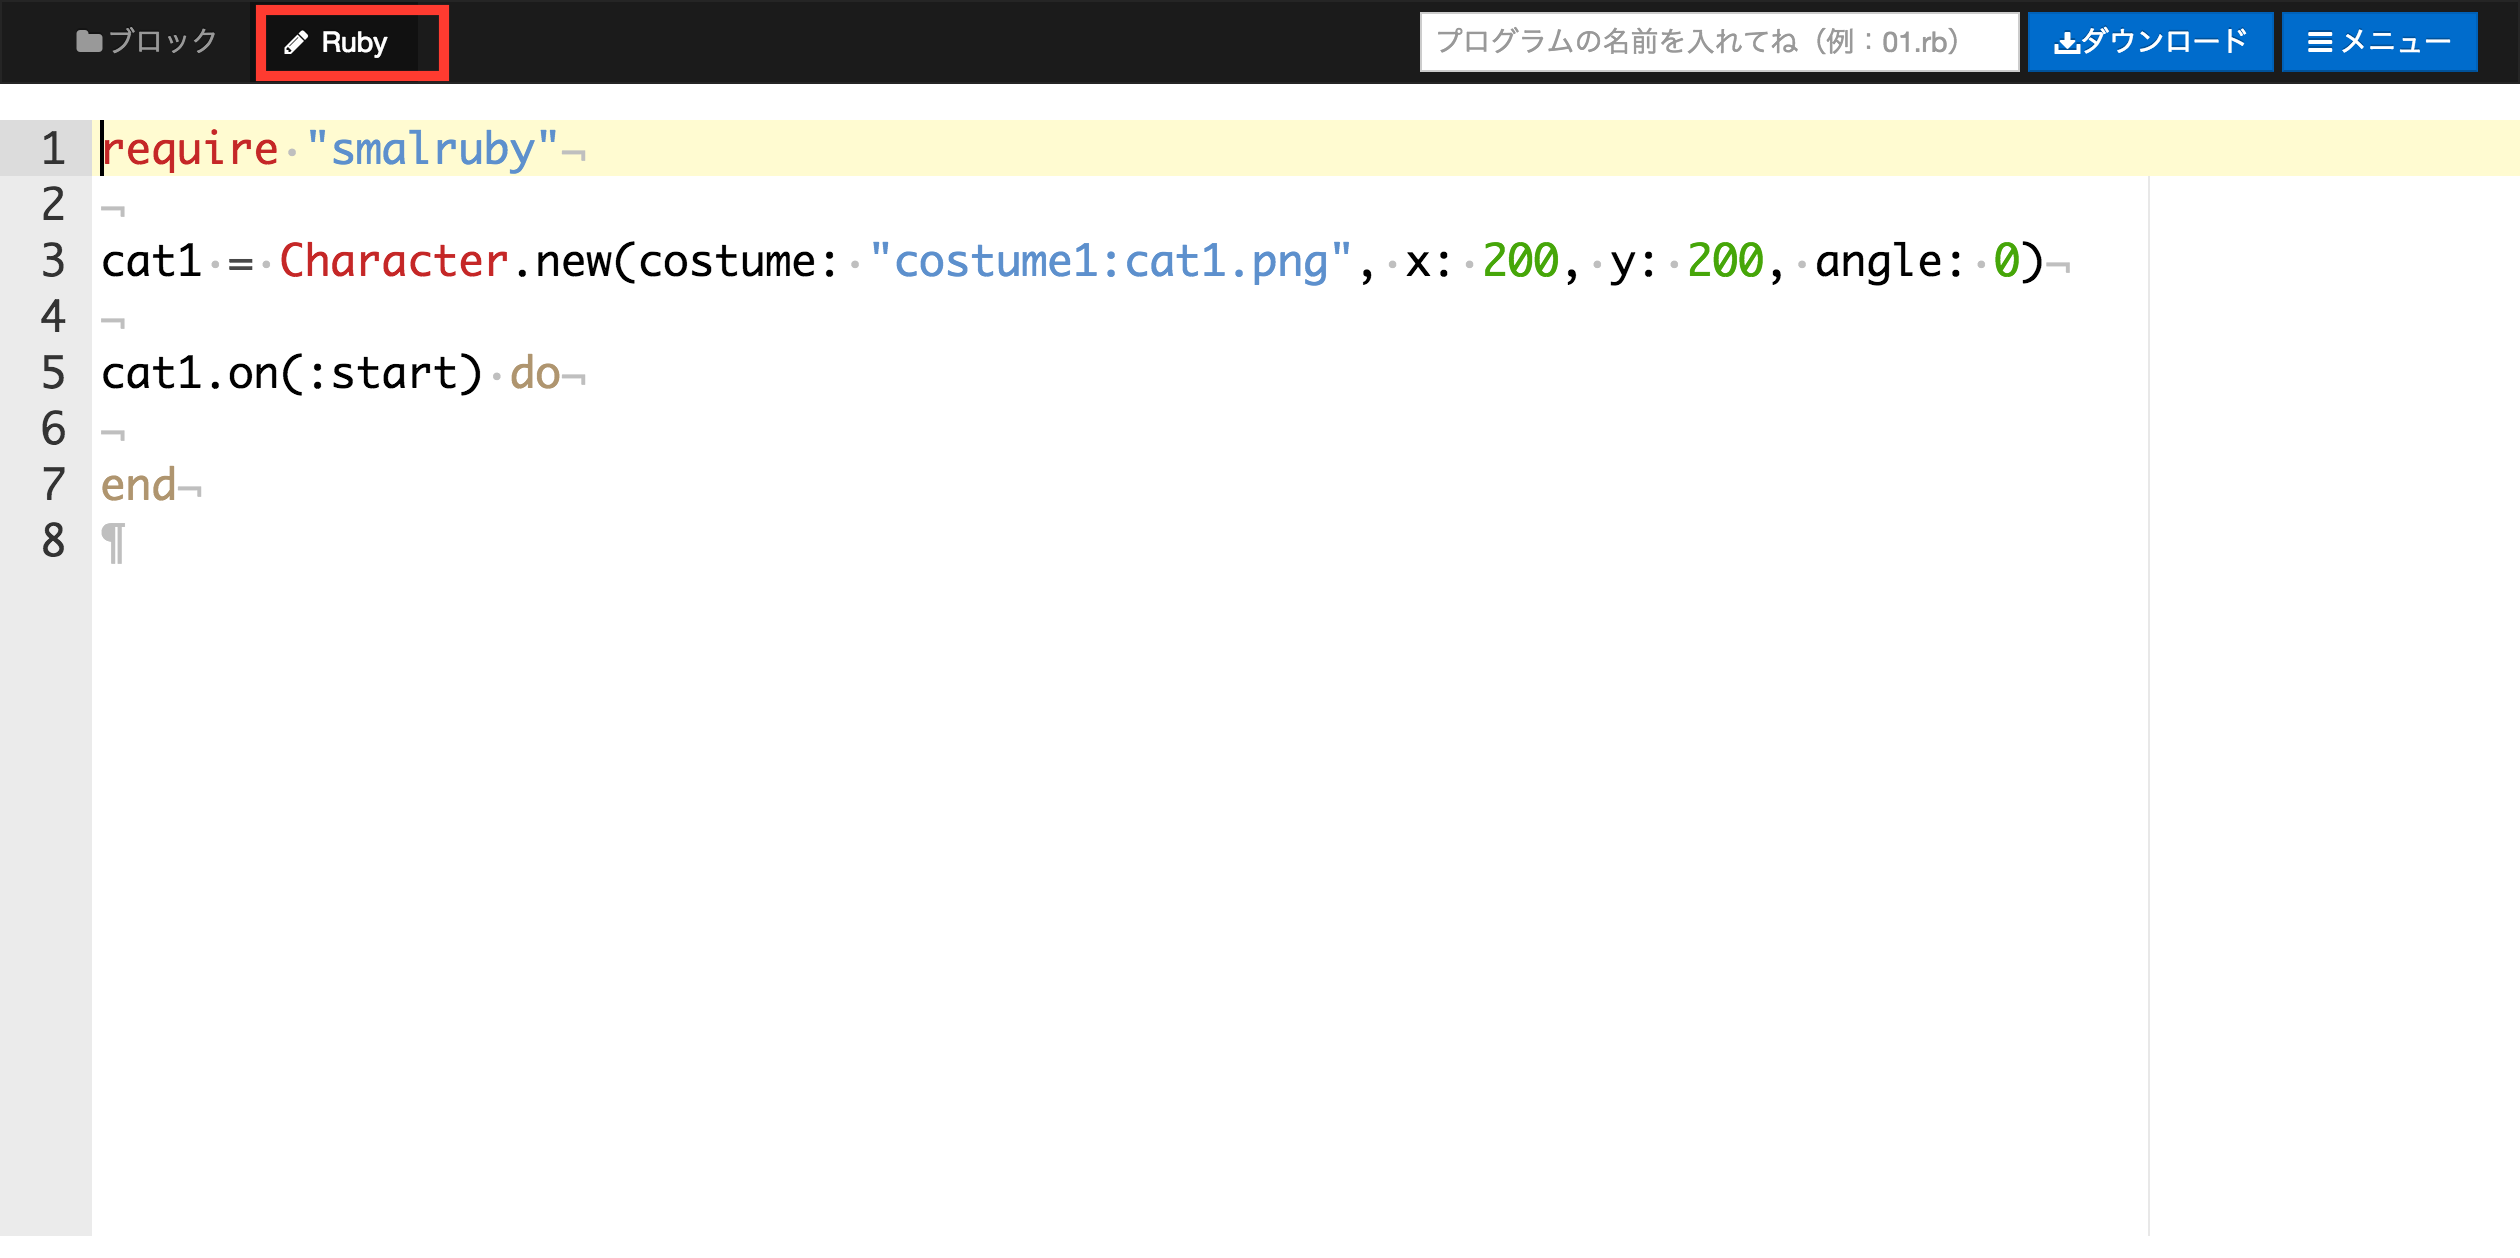
Task: Click the angle value 0
Action: (x=2006, y=261)
